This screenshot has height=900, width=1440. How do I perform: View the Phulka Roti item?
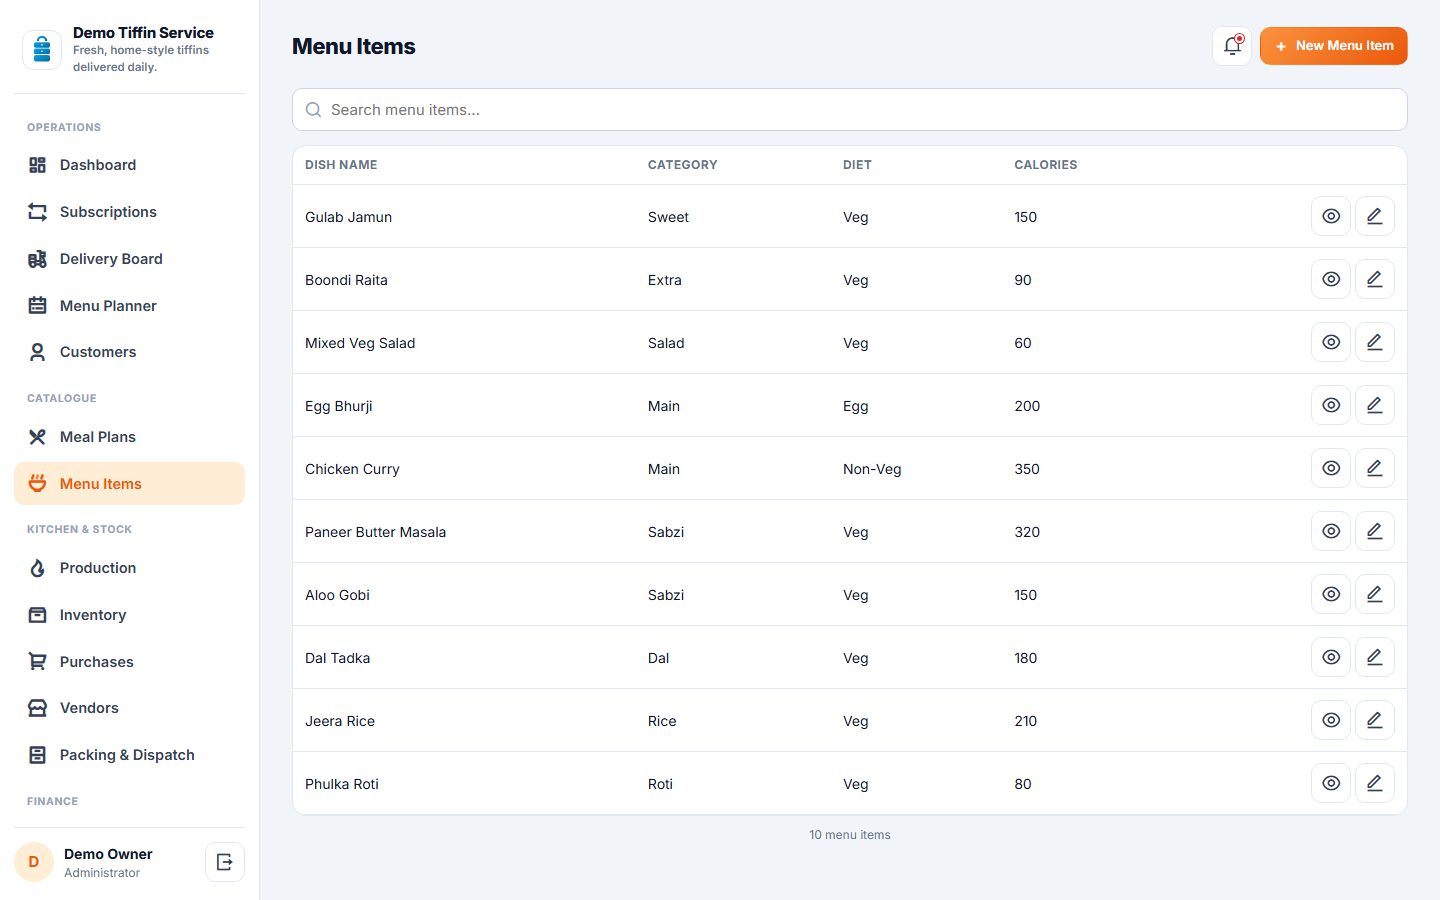pos(1331,783)
